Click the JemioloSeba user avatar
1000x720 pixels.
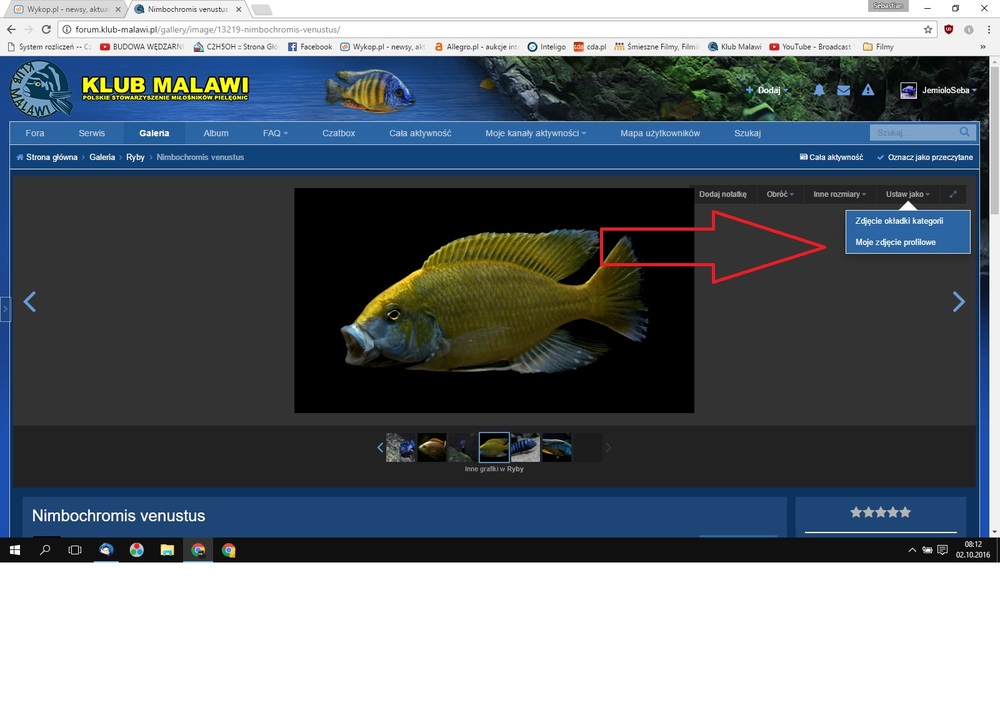click(908, 90)
